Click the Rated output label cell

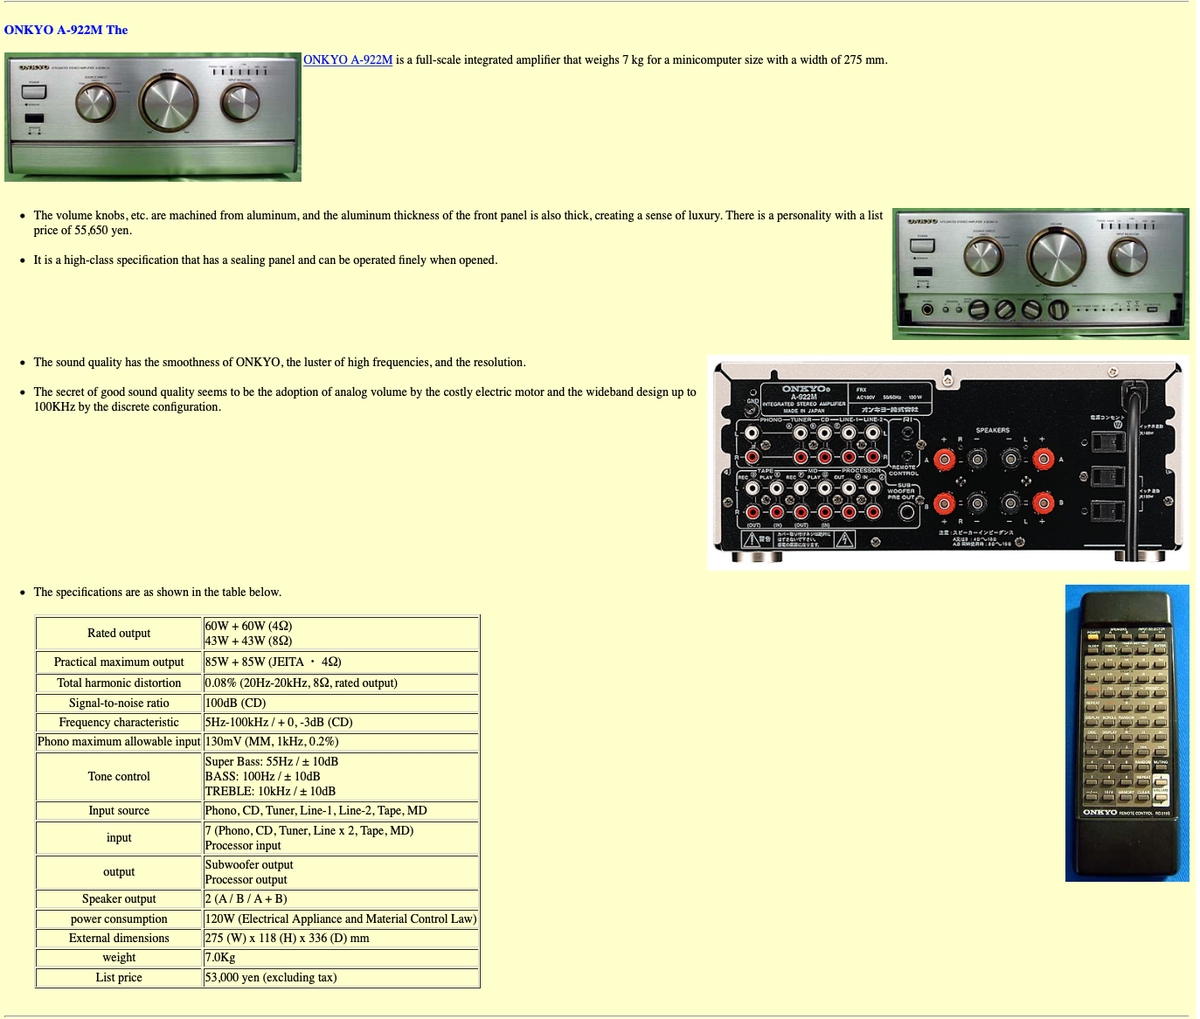tap(119, 633)
